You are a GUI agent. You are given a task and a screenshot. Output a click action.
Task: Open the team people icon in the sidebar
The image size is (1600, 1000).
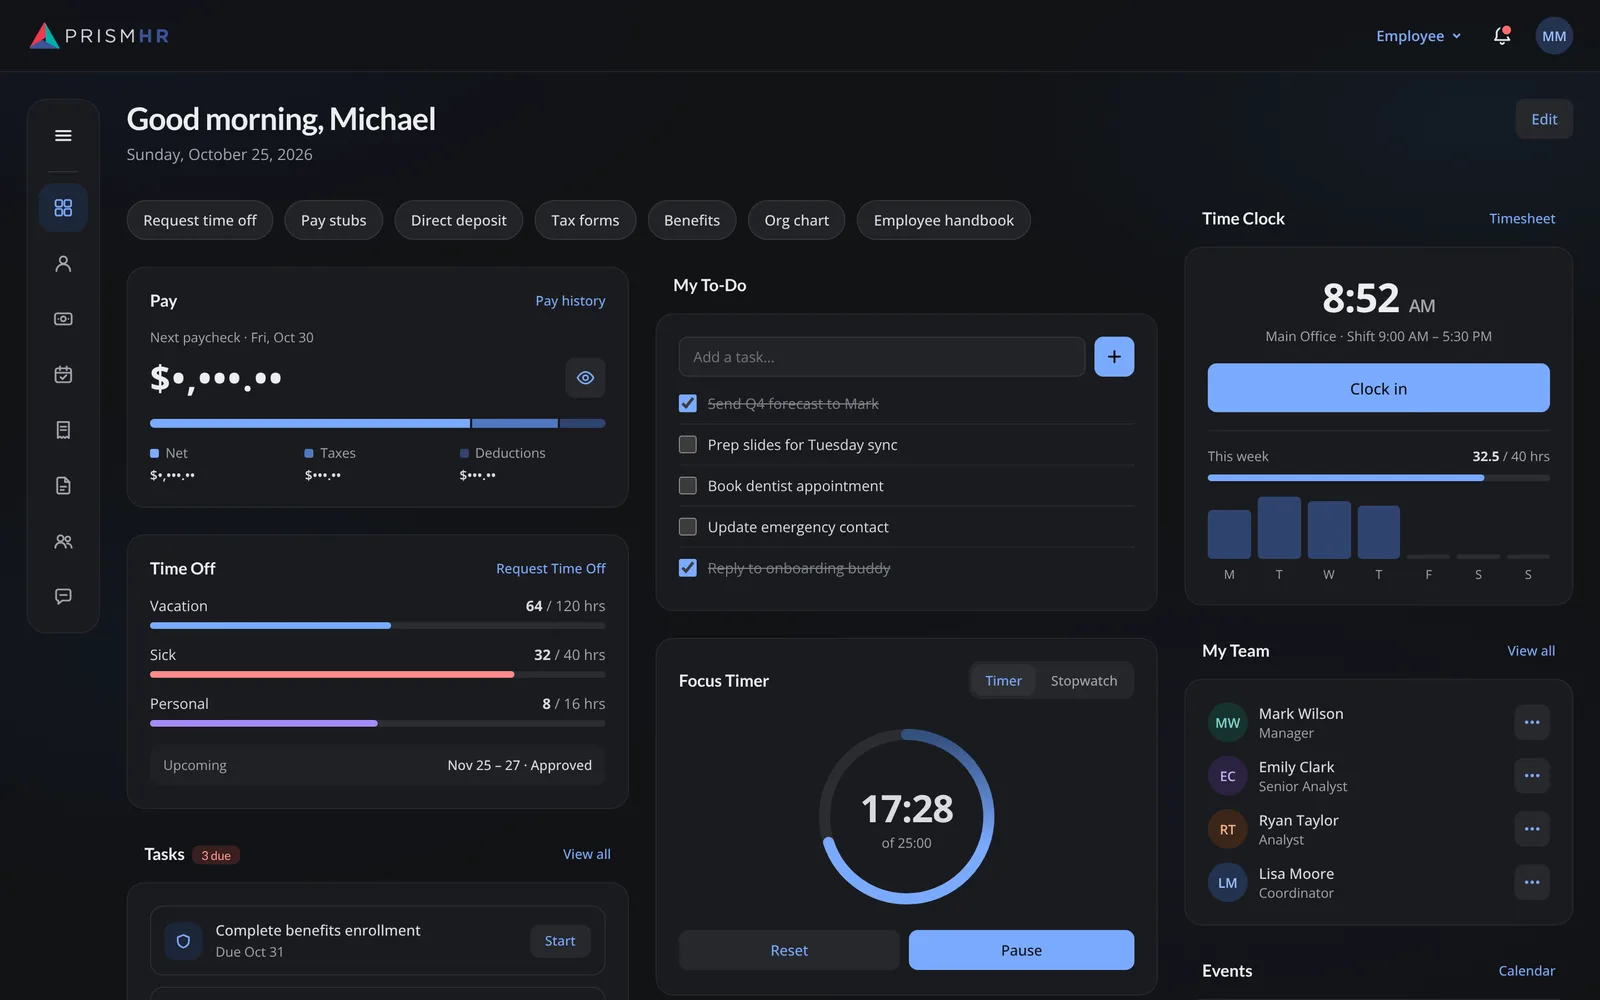pyautogui.click(x=63, y=541)
